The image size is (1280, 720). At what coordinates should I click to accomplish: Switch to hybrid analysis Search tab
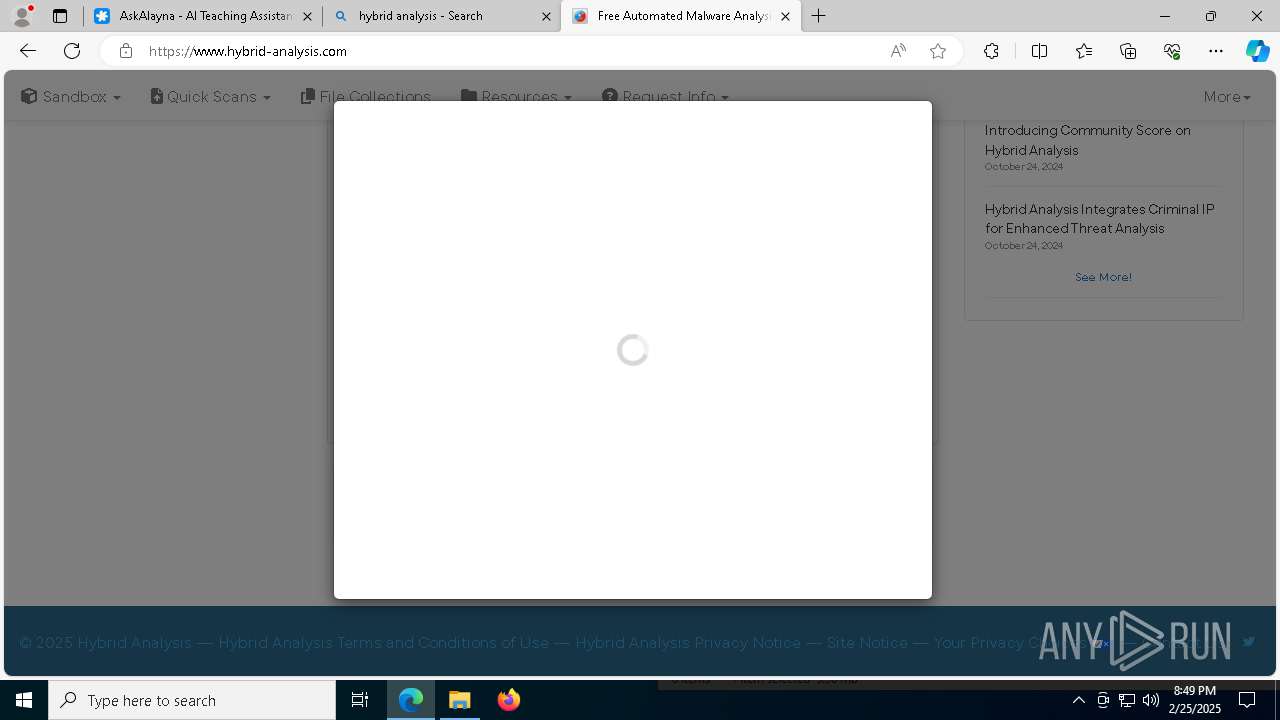pos(442,16)
